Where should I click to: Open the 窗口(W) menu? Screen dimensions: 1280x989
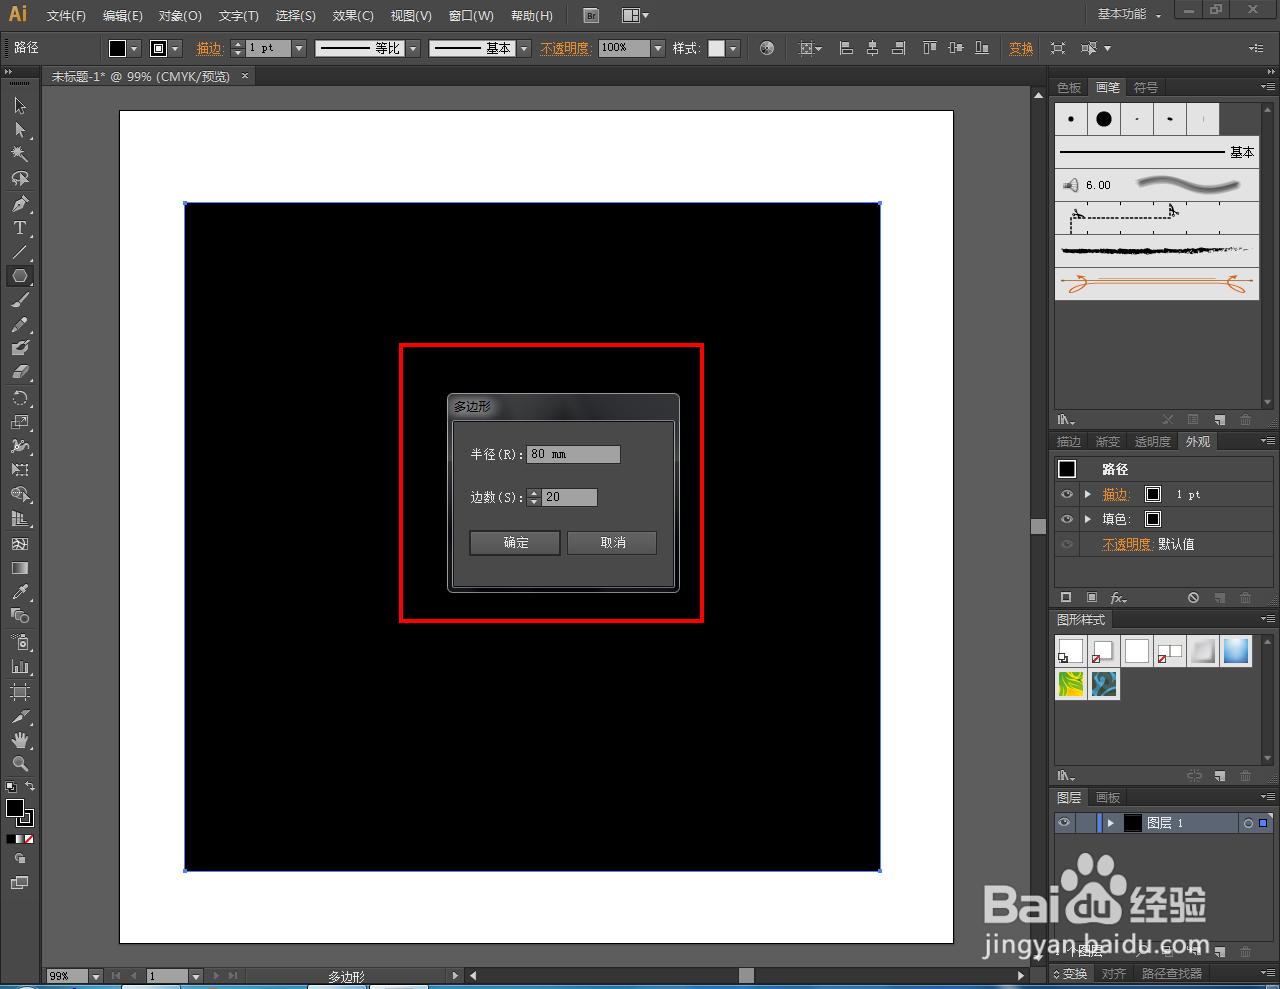pyautogui.click(x=471, y=16)
